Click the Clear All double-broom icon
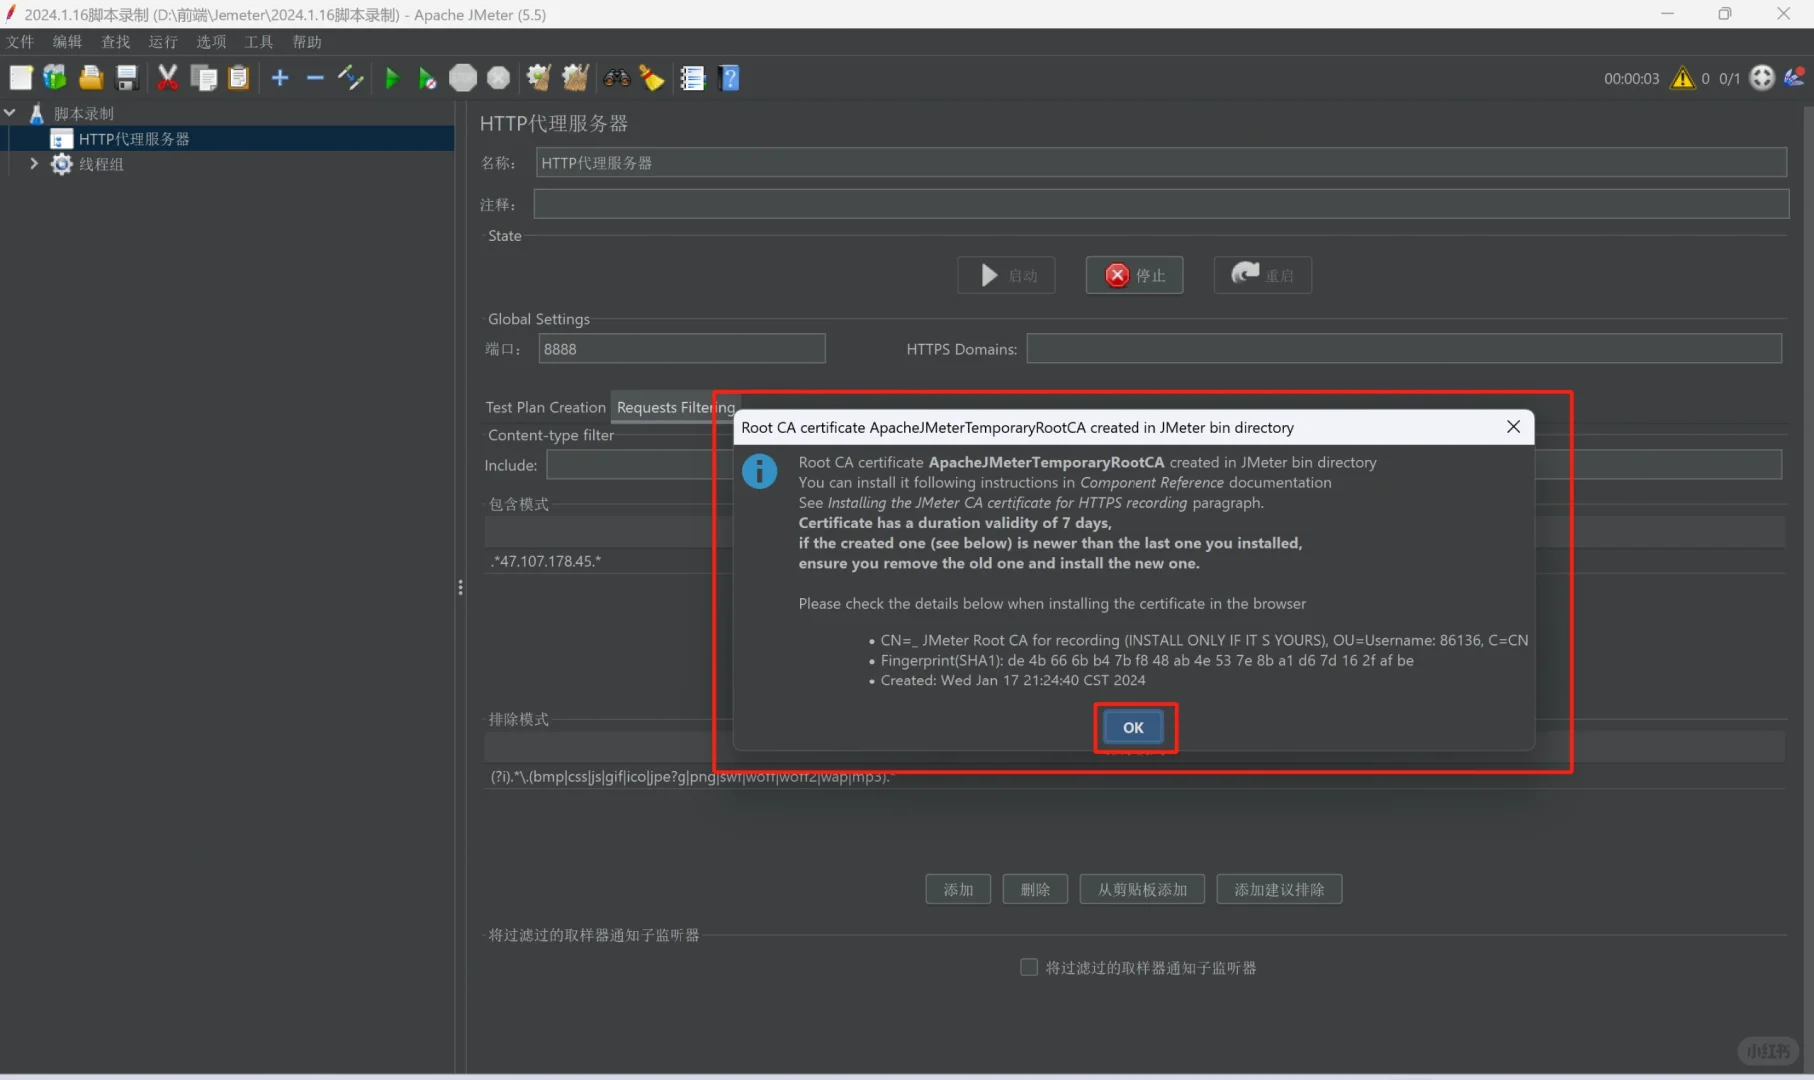This screenshot has width=1814, height=1080. 575,78
